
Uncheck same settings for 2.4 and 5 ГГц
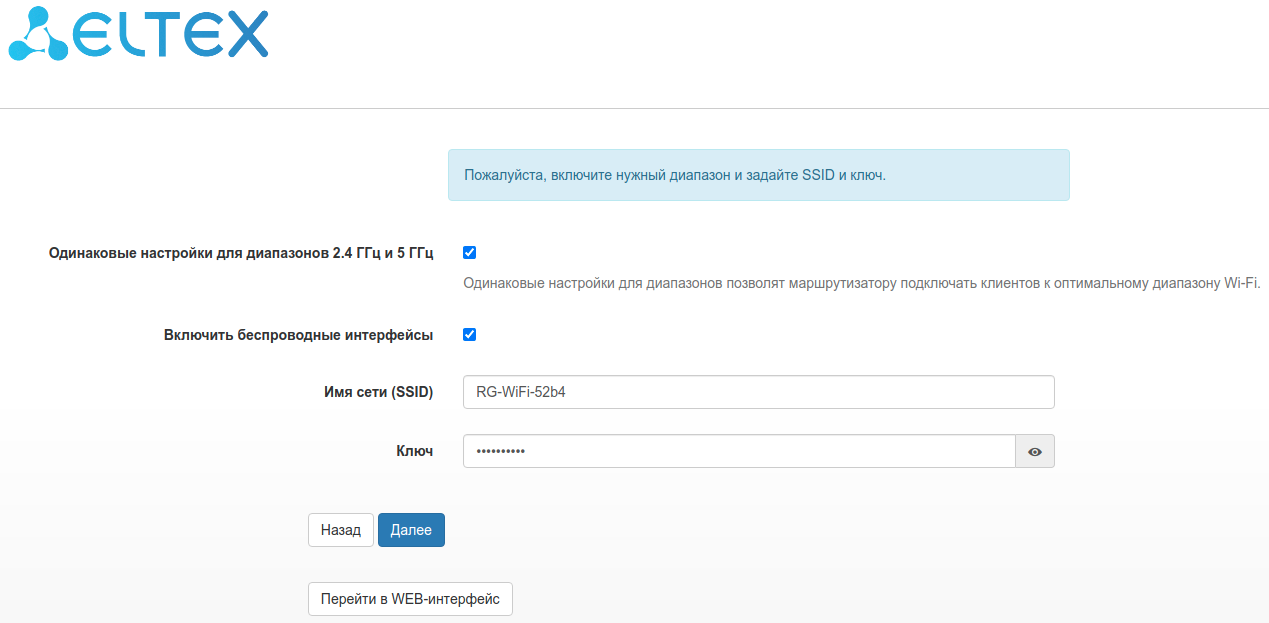[469, 253]
